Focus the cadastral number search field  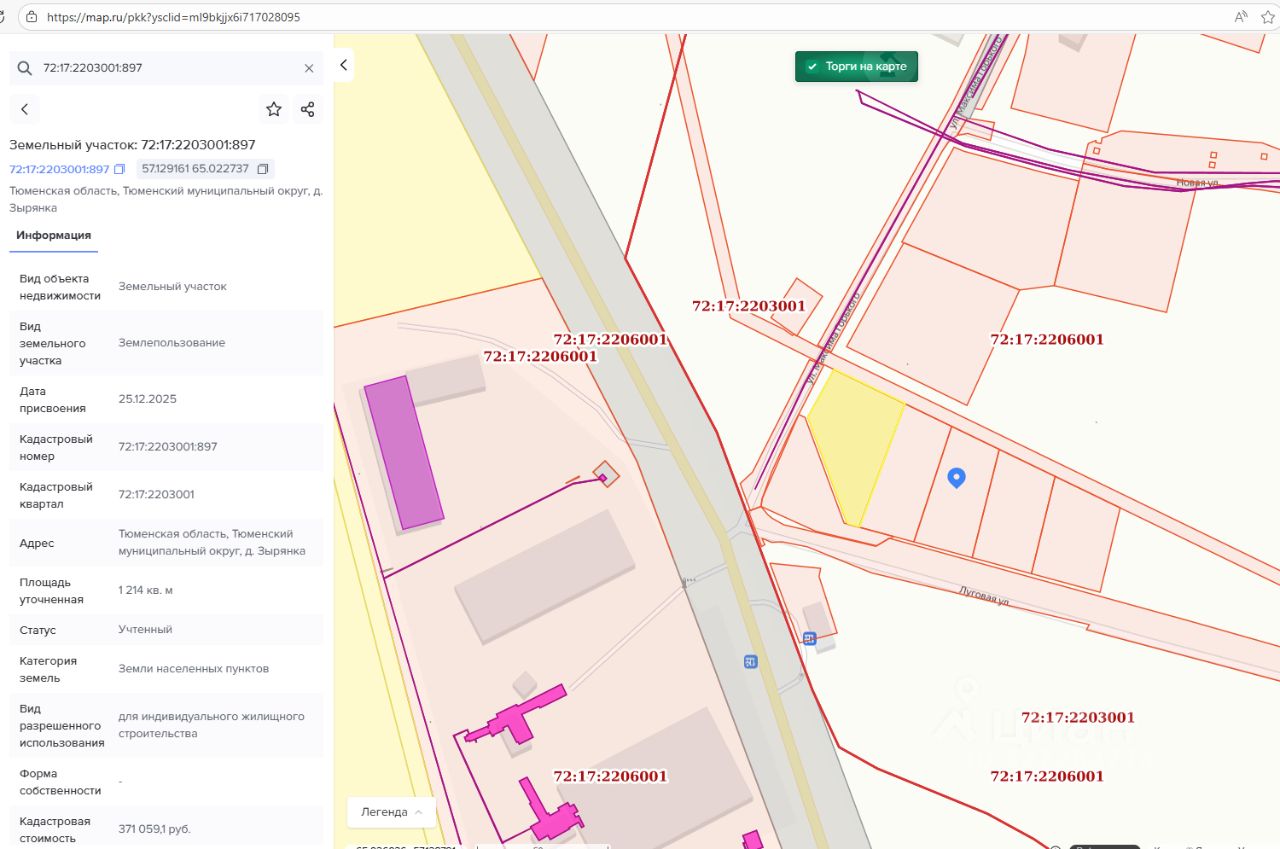(x=168, y=68)
